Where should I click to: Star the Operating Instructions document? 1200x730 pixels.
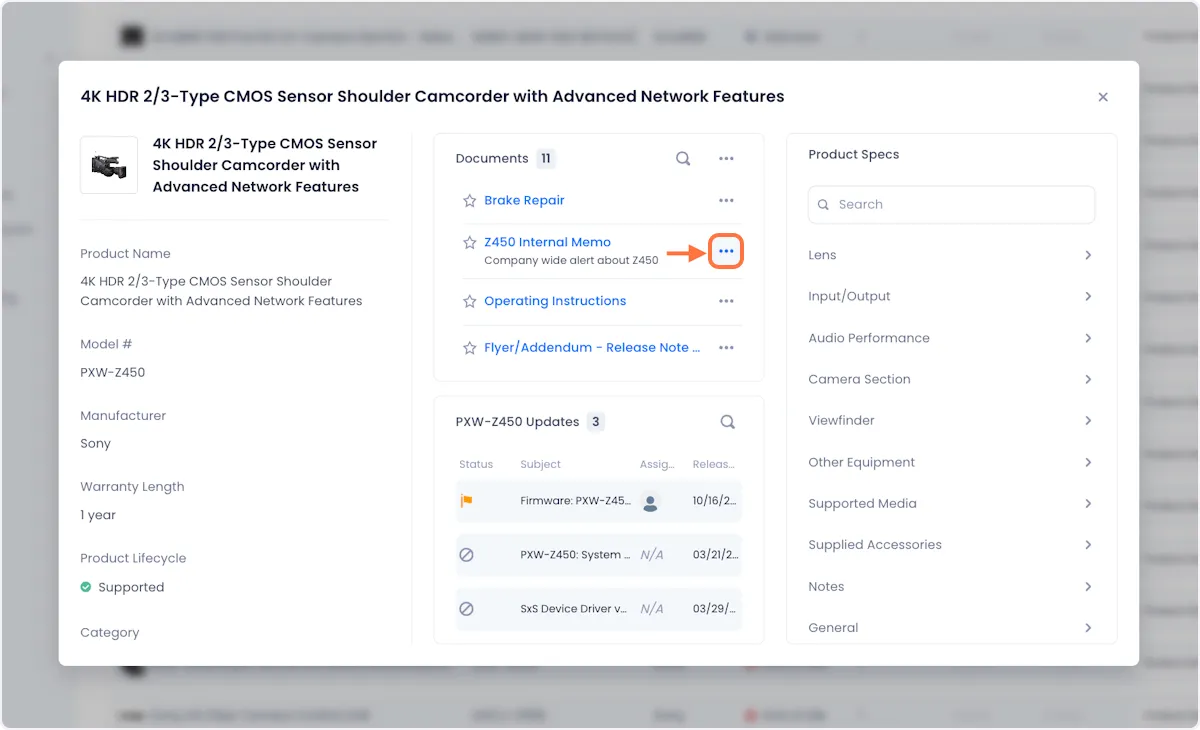469,301
